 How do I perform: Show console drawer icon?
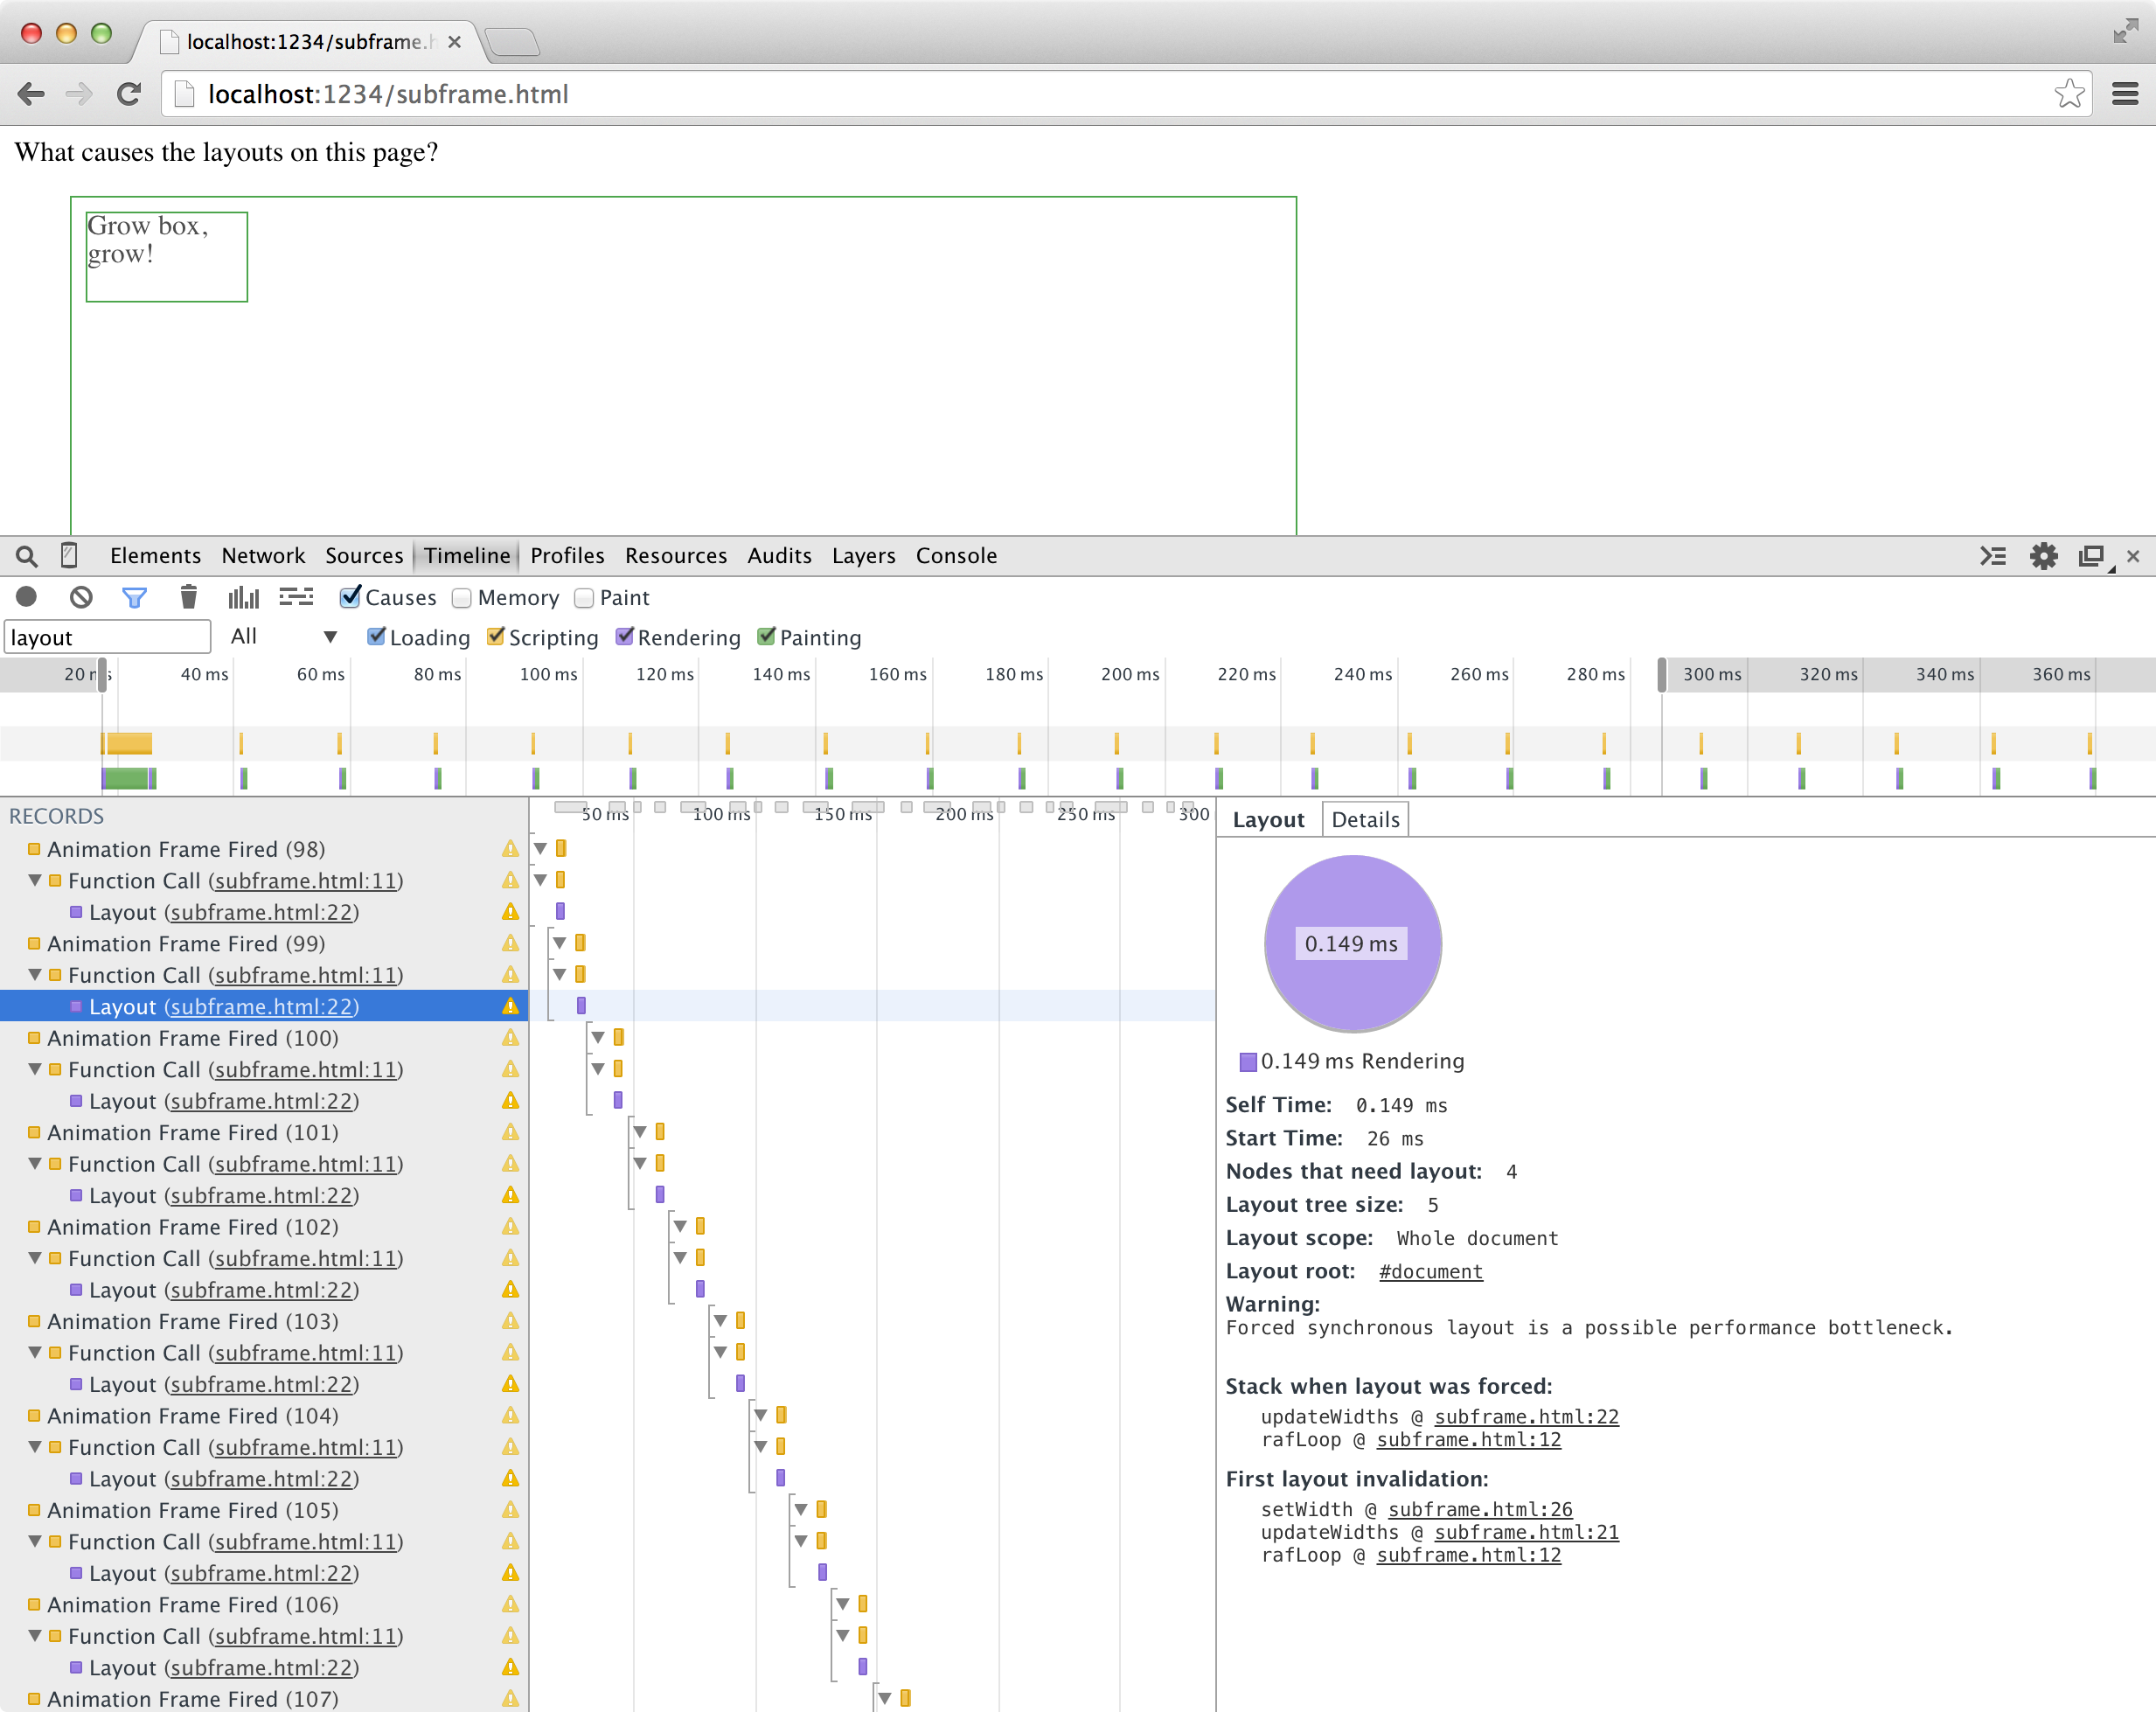(1992, 556)
